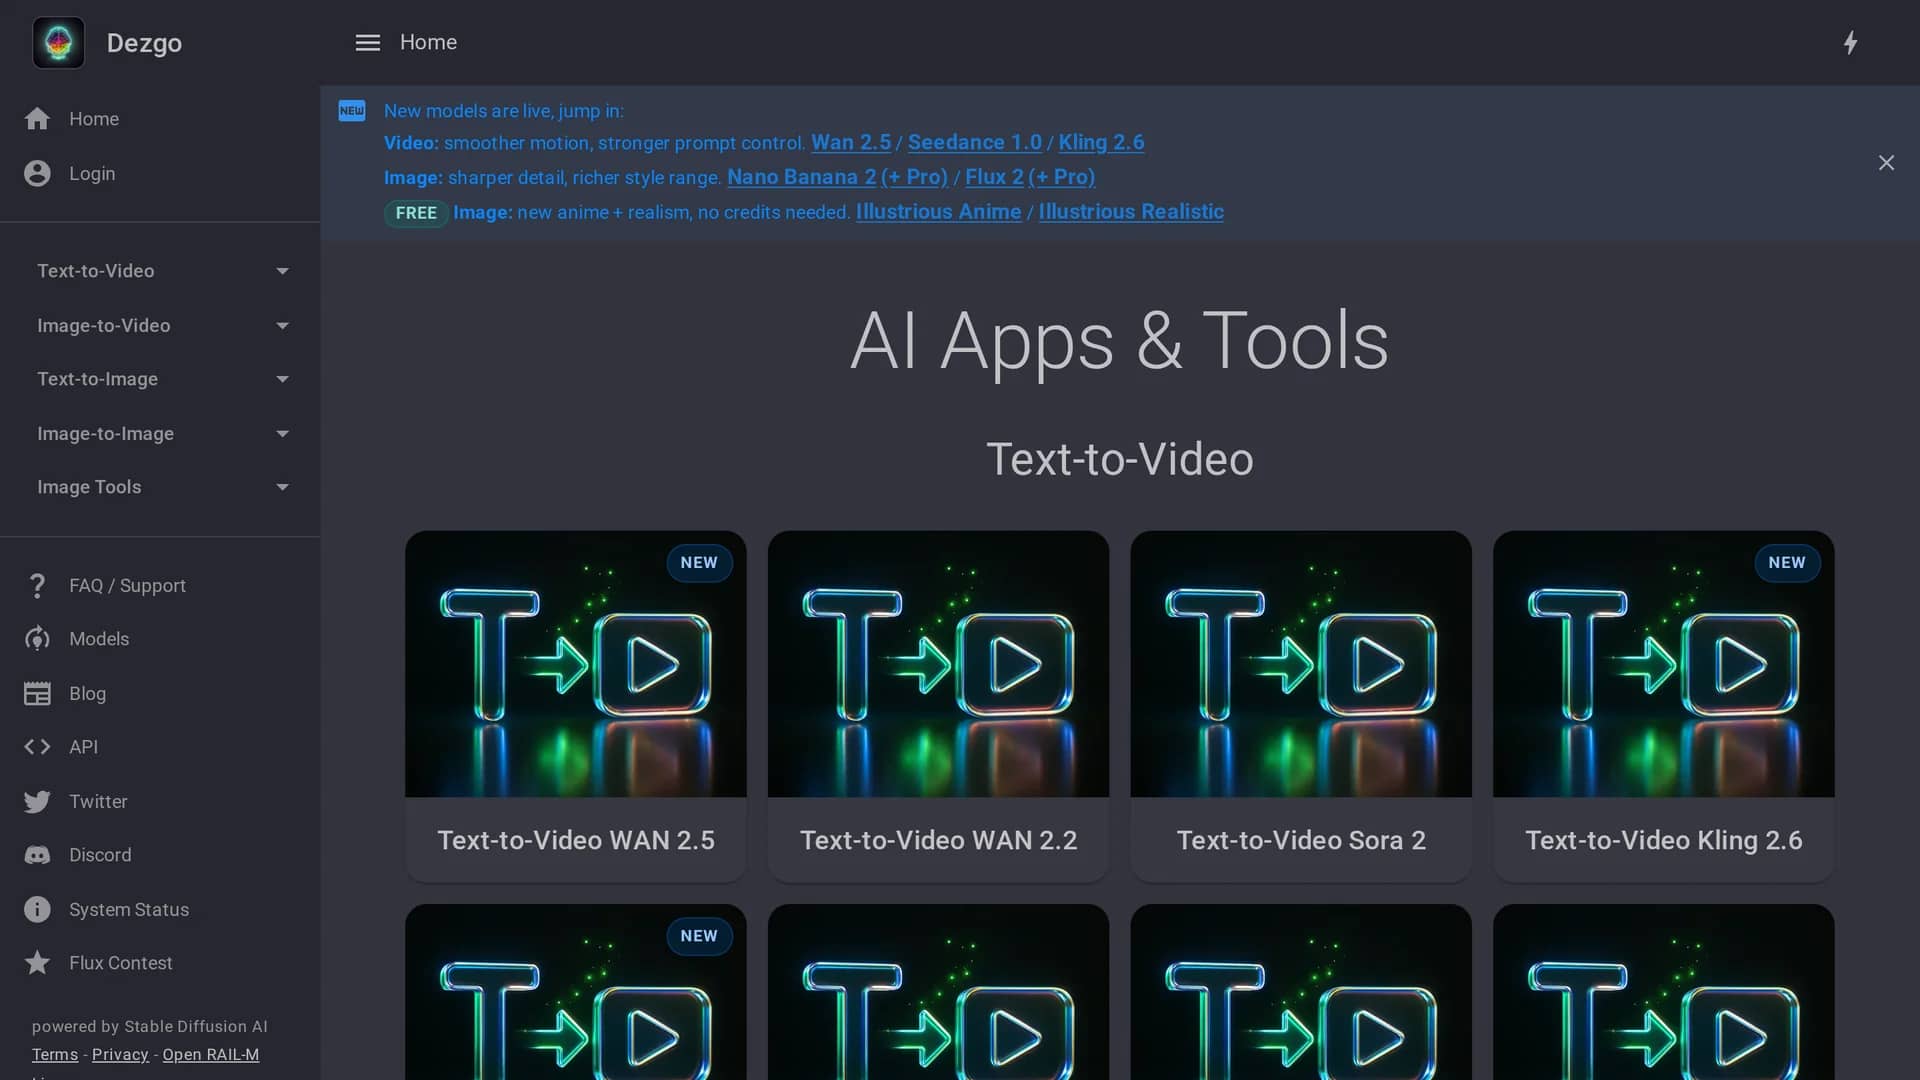Click the Blog icon in sidebar
1920x1080 pixels.
[x=37, y=693]
